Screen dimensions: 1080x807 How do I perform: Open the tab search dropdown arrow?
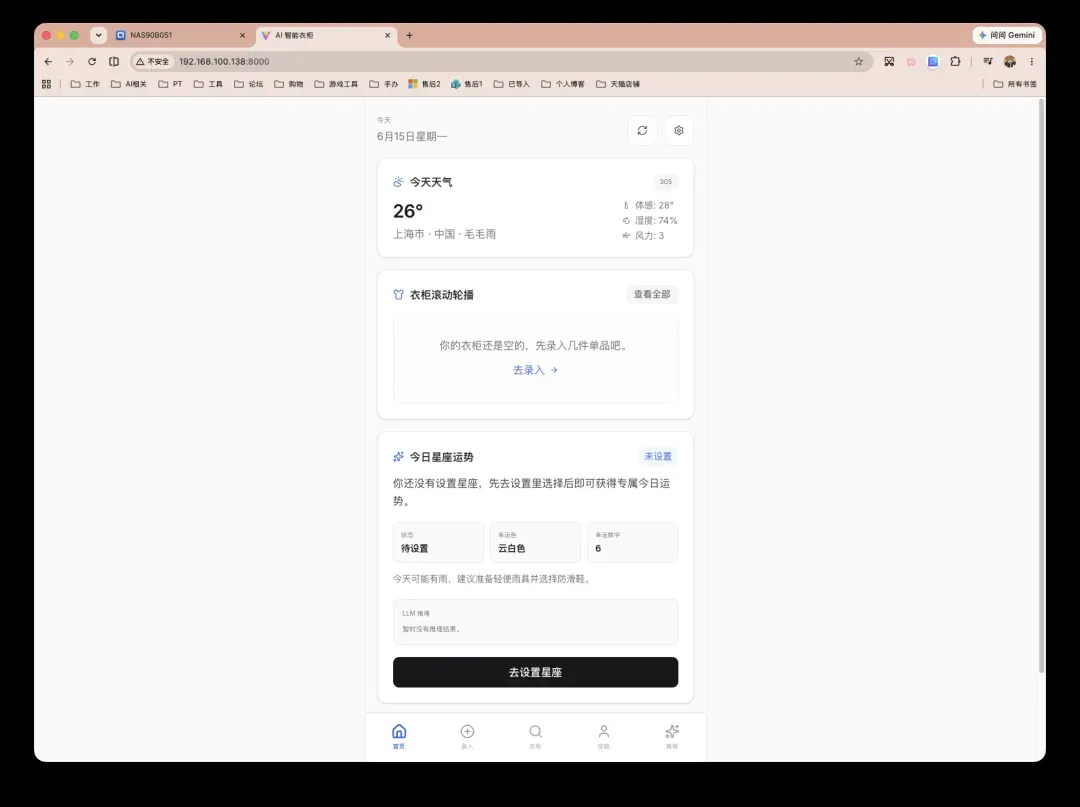tap(98, 35)
